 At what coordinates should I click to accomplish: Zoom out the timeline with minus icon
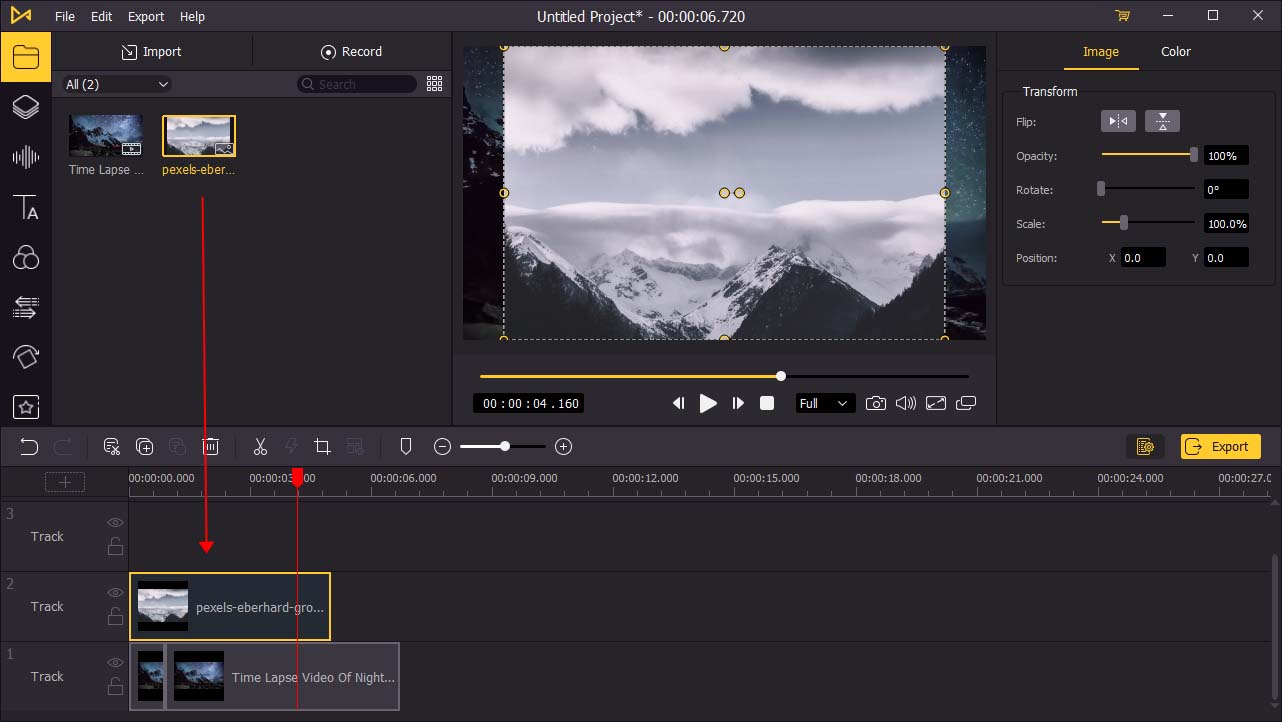tap(442, 447)
